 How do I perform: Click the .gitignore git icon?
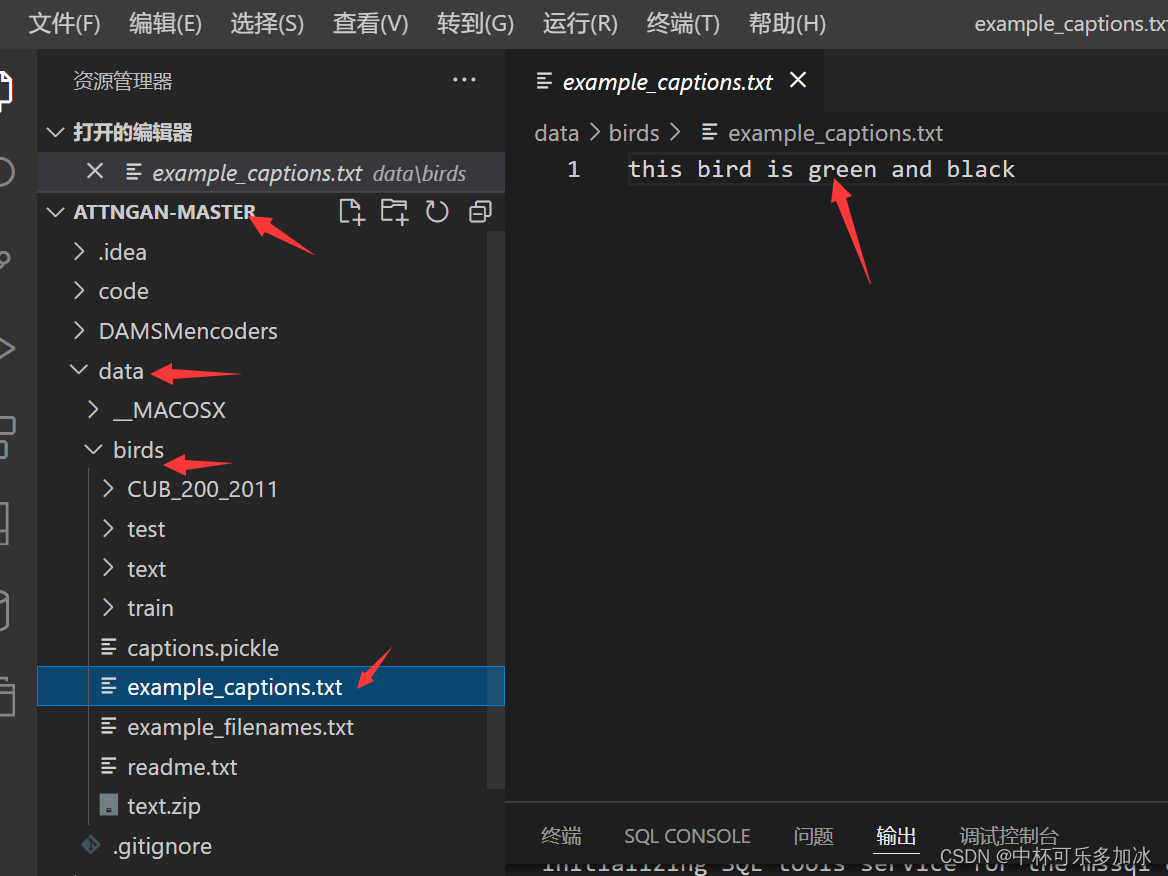point(91,845)
